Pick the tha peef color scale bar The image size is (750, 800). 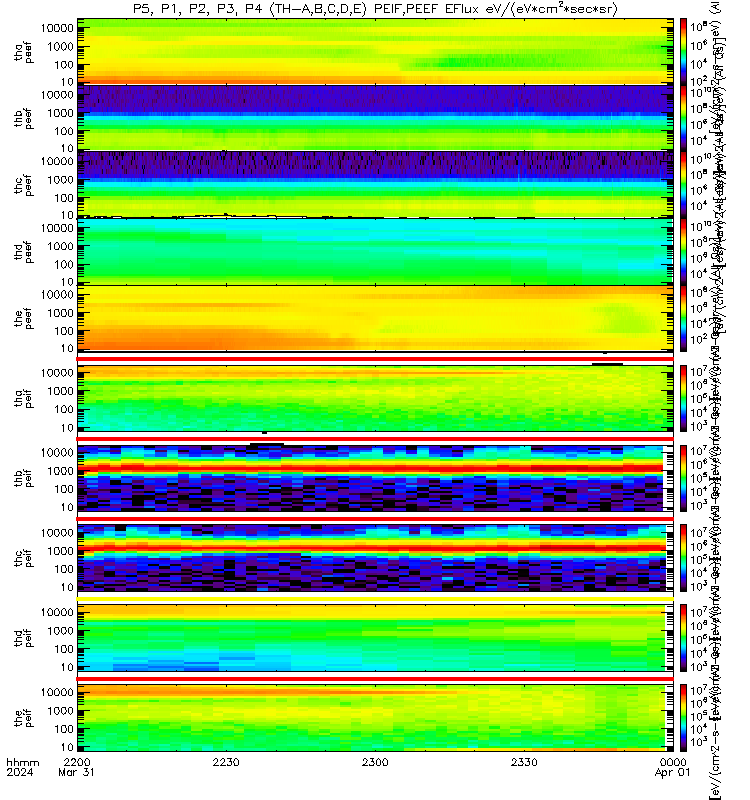(683, 52)
